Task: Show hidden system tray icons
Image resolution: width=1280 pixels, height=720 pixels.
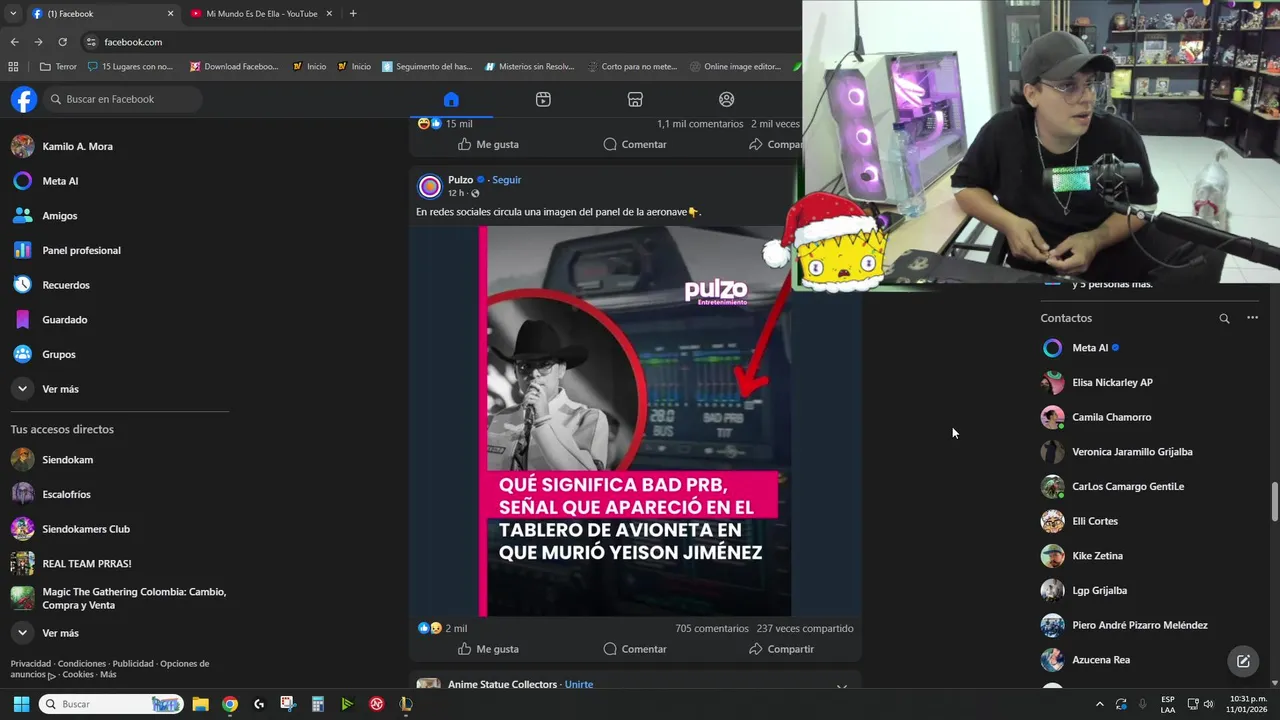Action: coord(1100,704)
